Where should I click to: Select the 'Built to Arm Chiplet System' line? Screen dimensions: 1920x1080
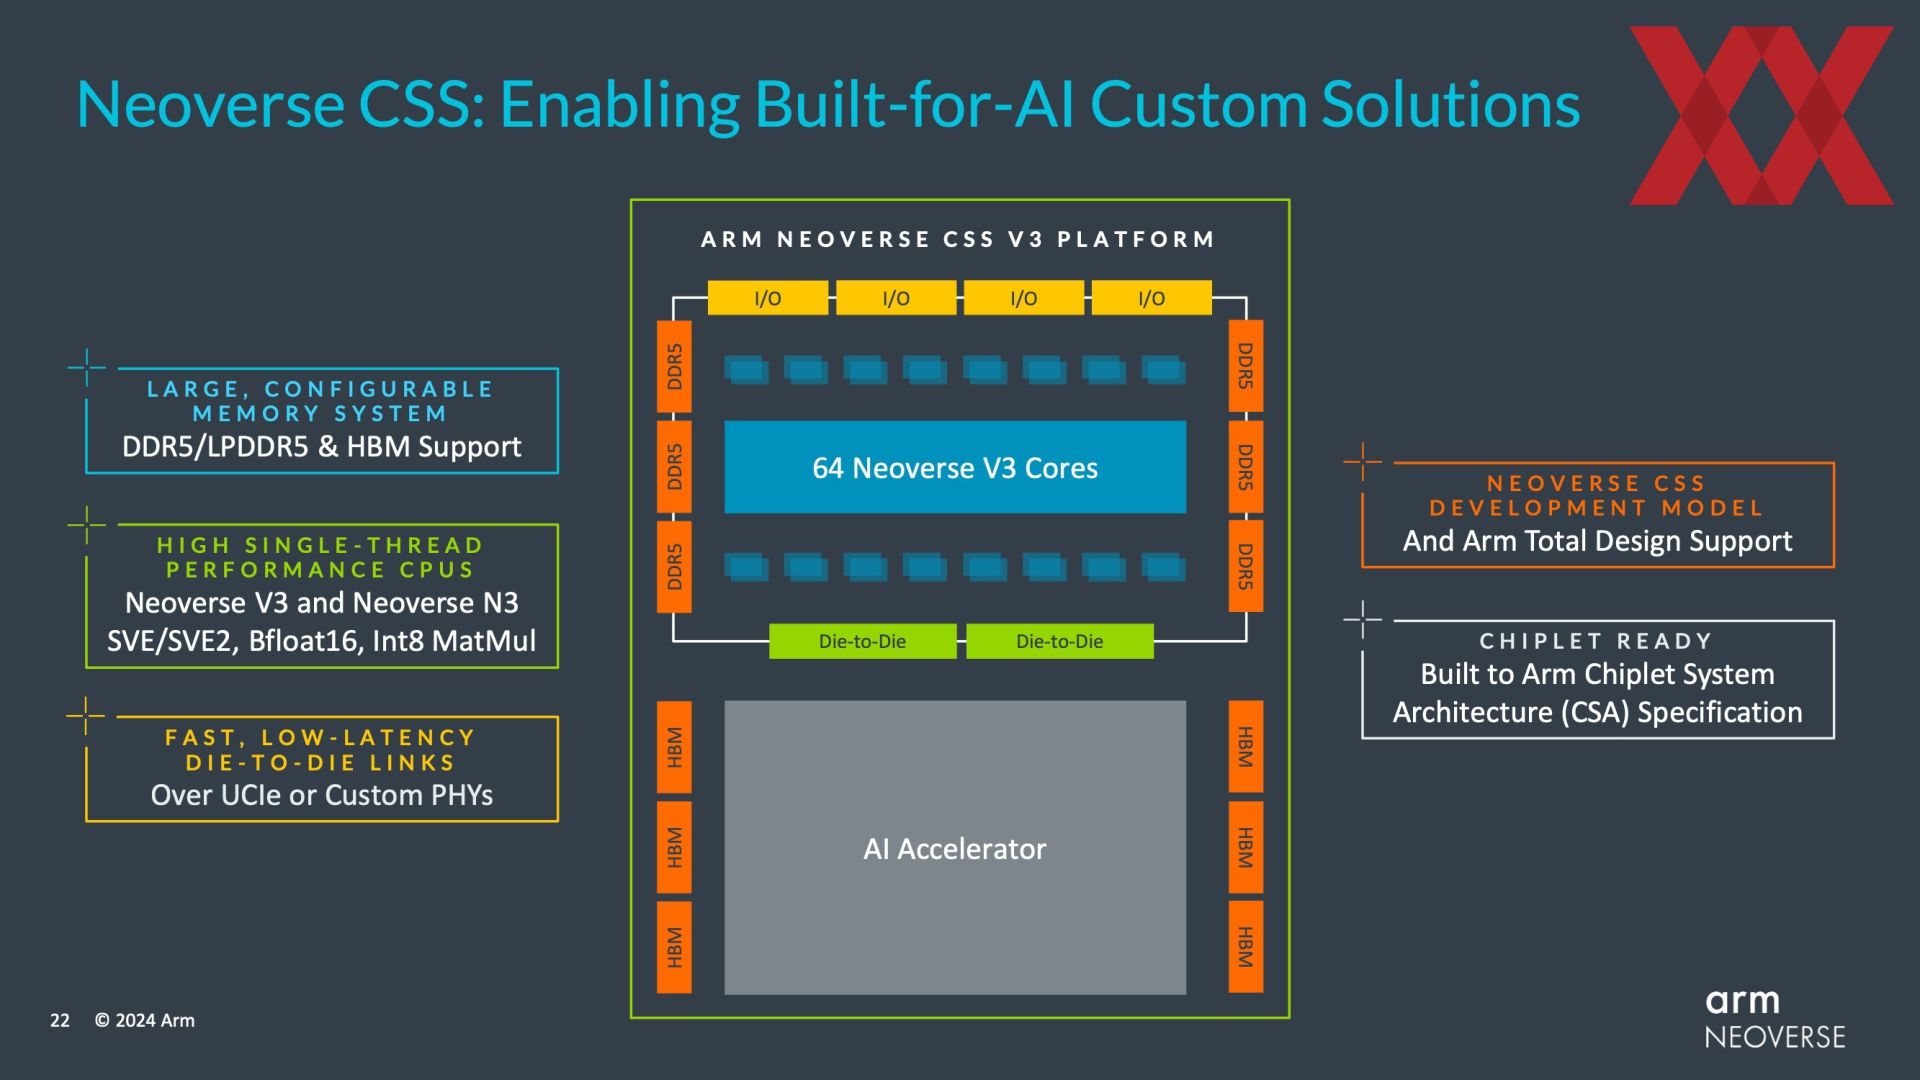point(1597,674)
